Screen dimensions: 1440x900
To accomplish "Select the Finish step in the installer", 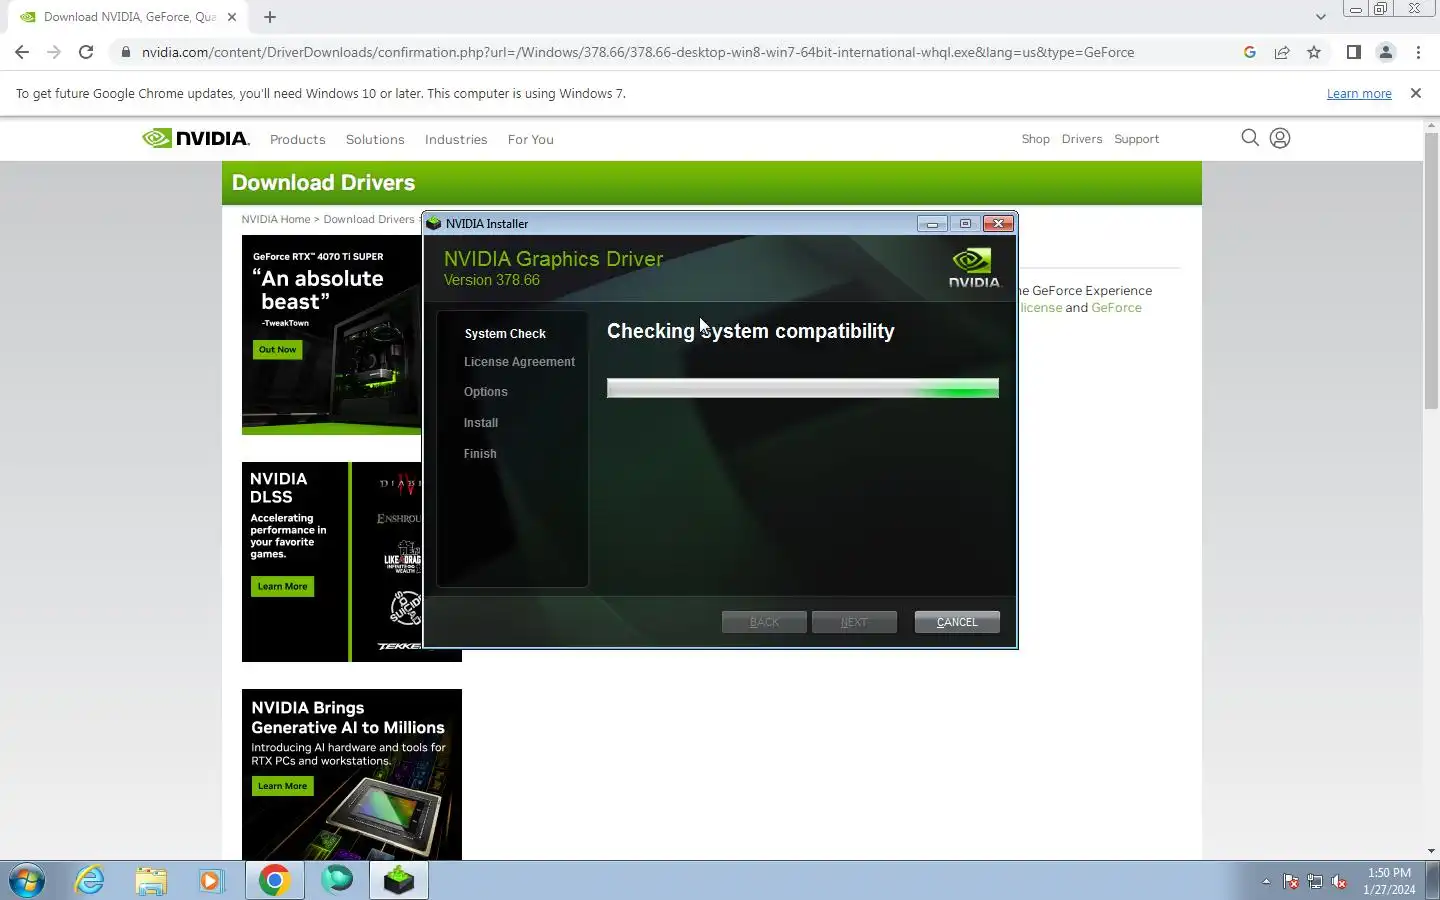I will 480,454.
